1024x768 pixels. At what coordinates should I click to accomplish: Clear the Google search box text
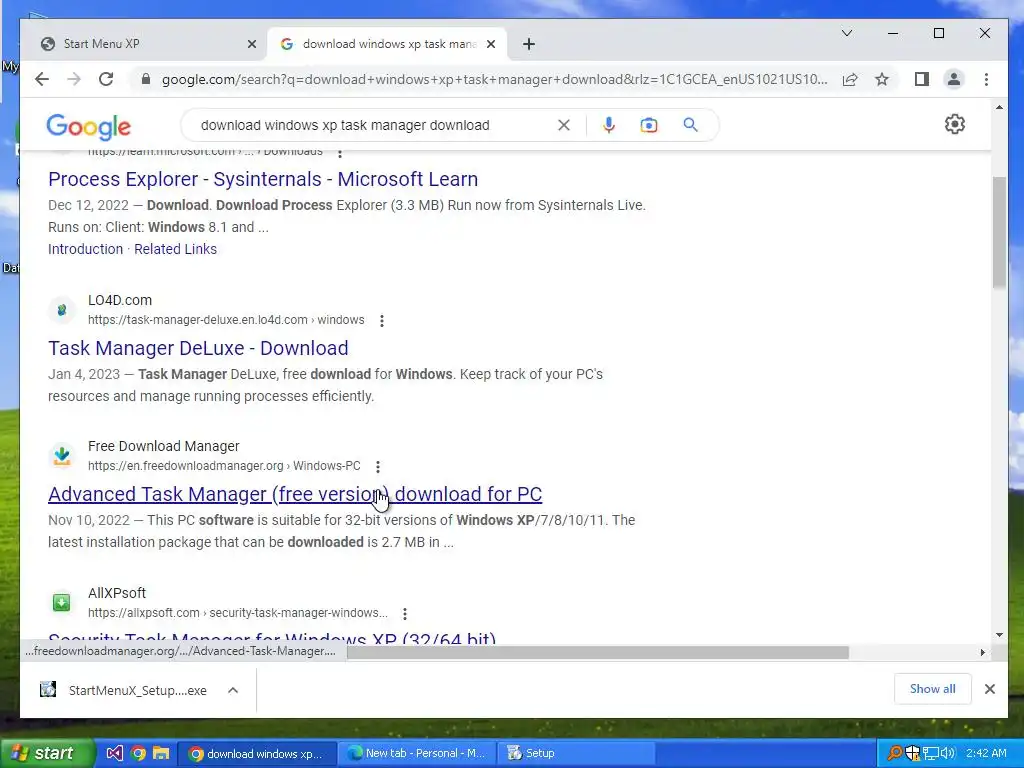tap(564, 125)
